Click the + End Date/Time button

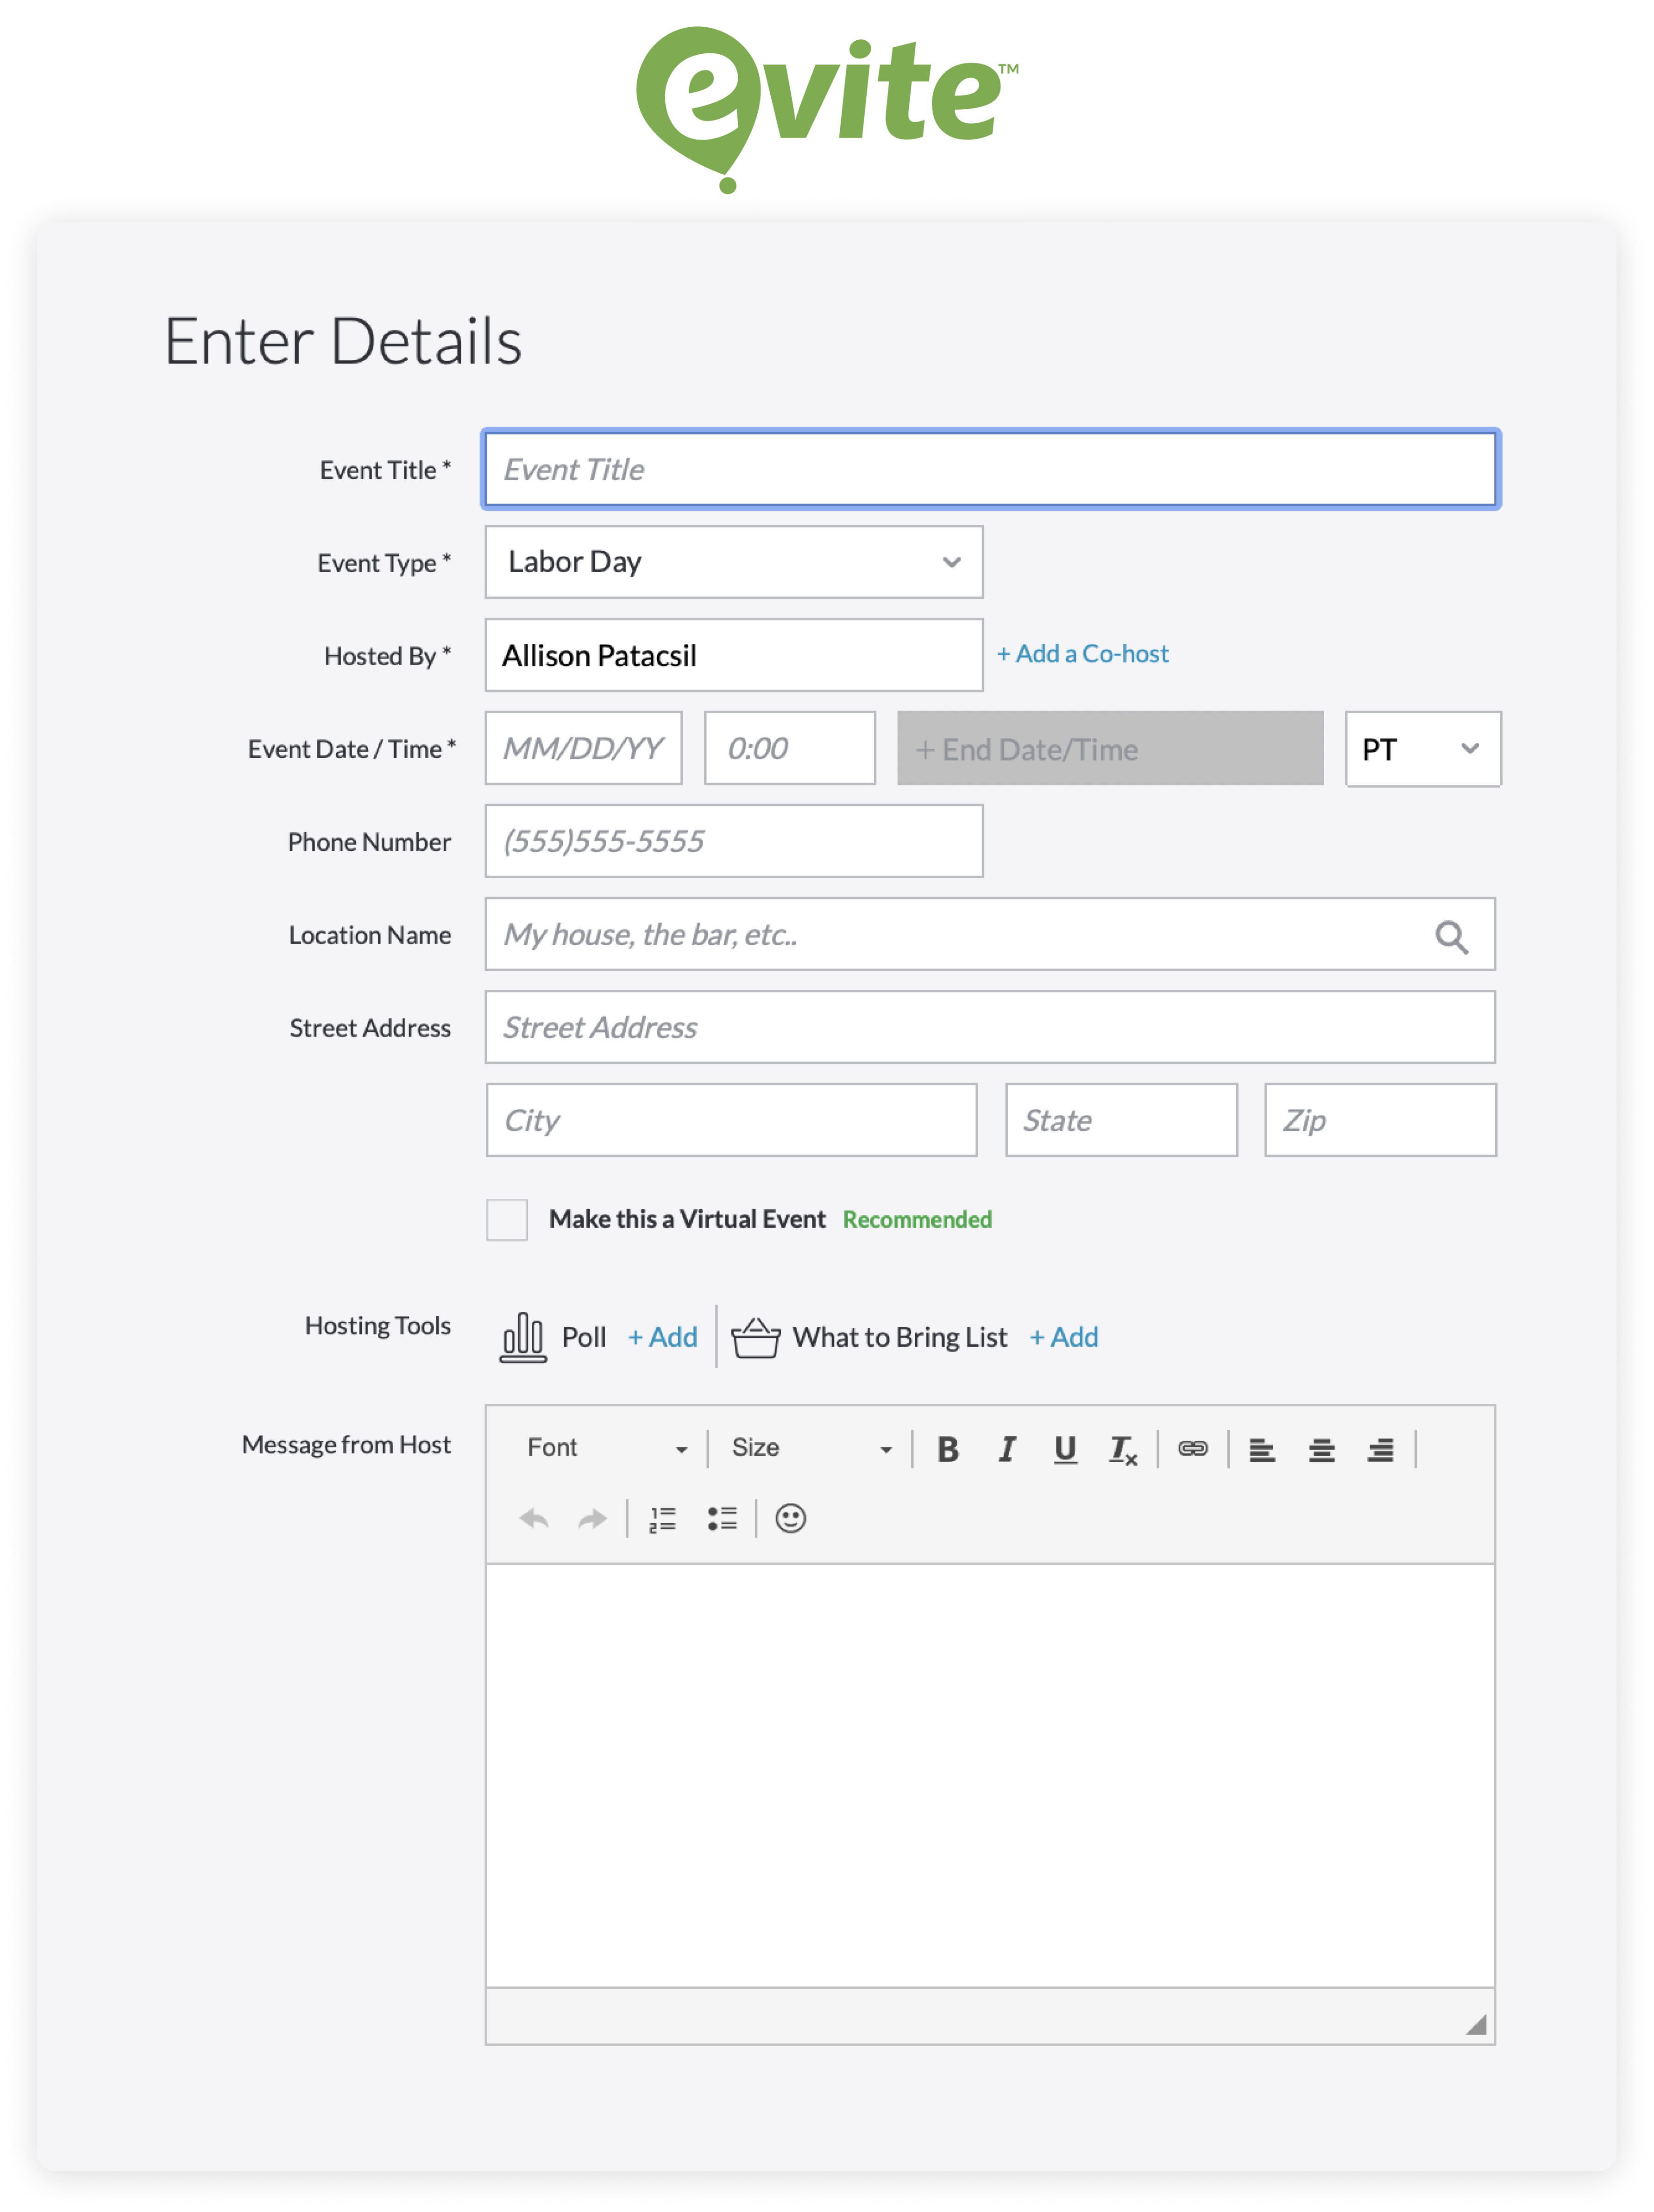click(x=1110, y=749)
